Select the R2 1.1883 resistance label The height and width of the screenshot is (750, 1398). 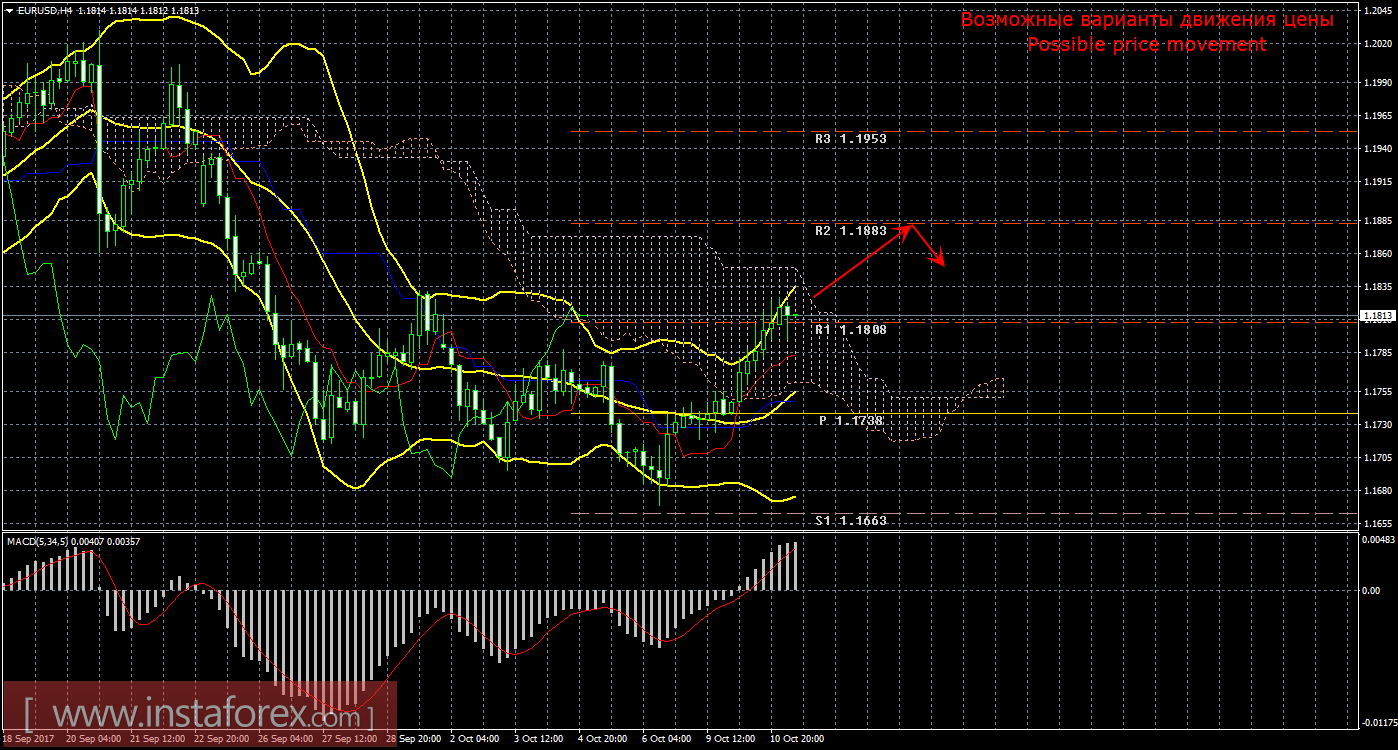[x=850, y=231]
